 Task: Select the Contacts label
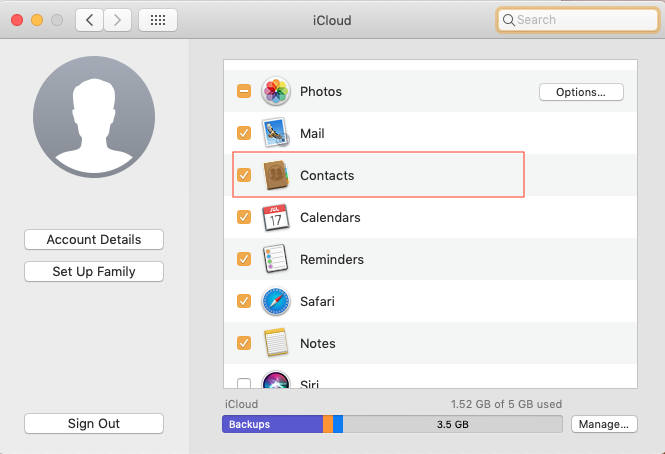click(327, 175)
